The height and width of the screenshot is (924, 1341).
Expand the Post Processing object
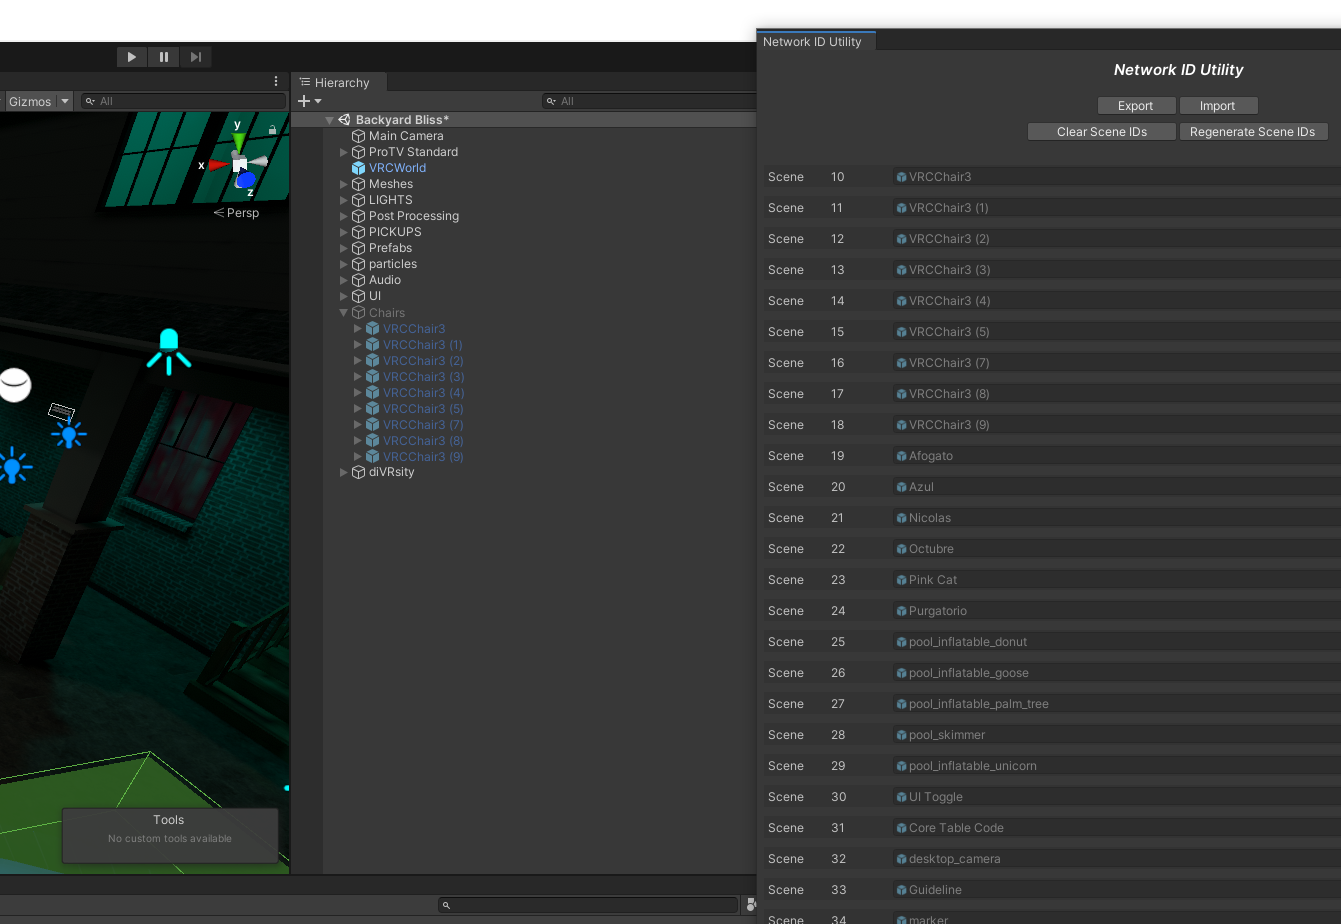(344, 216)
